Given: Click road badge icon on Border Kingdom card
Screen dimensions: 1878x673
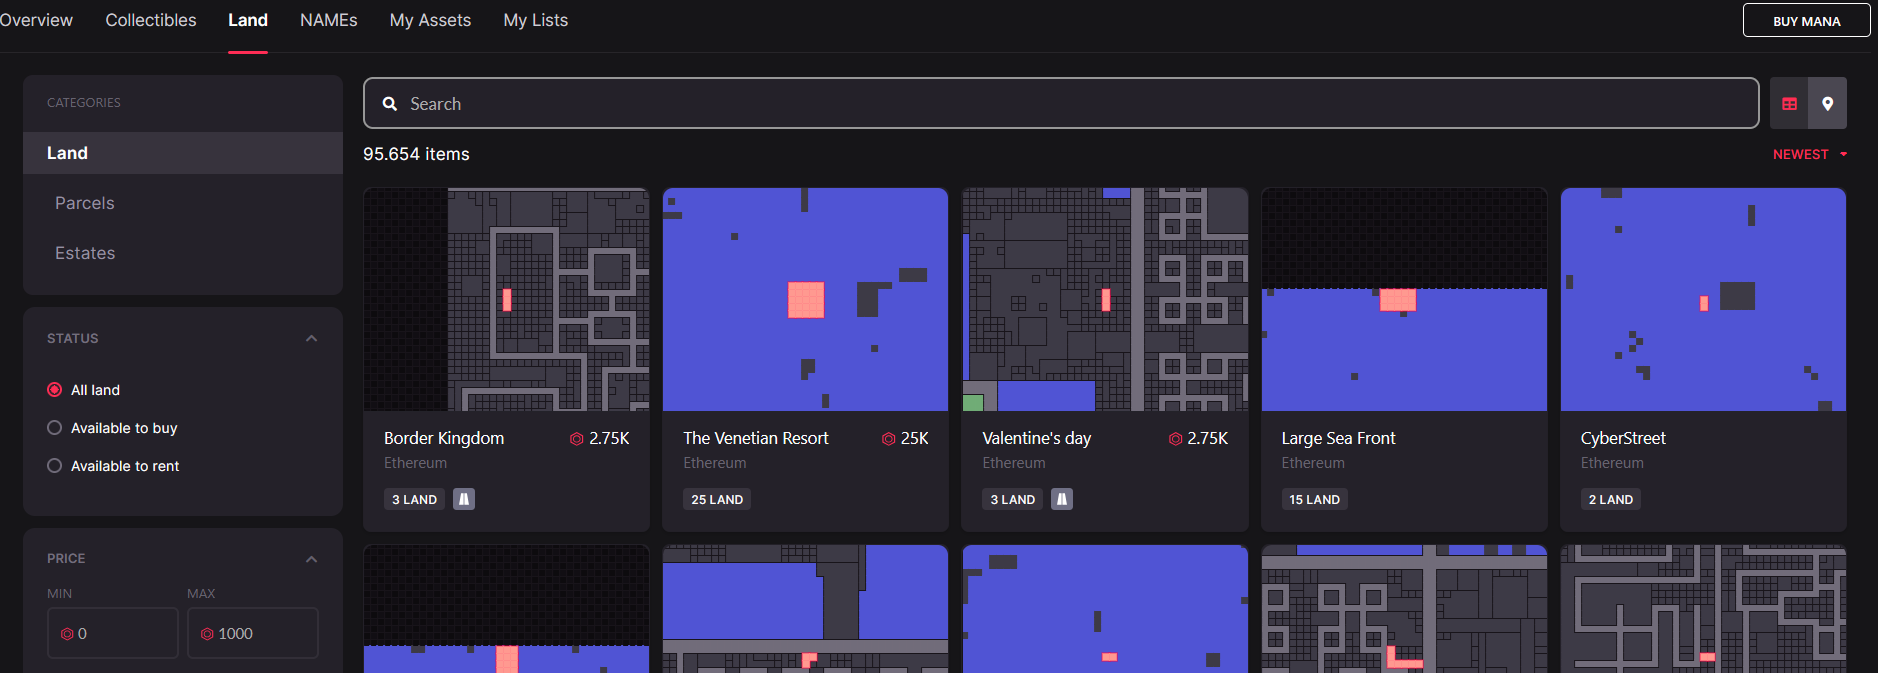Looking at the screenshot, I should (464, 499).
